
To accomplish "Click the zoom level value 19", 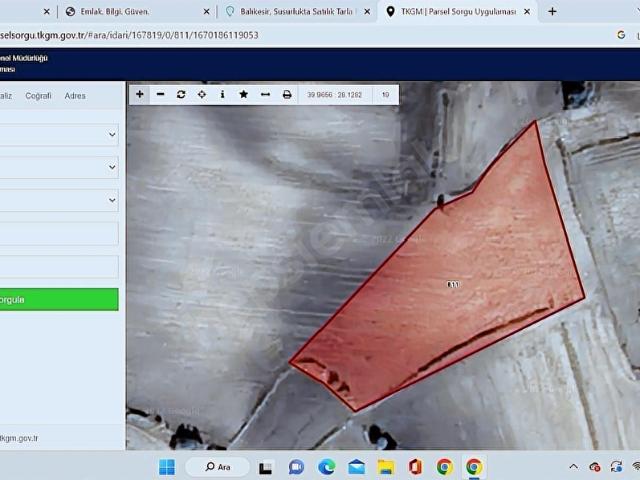I will pyautogui.click(x=385, y=95).
